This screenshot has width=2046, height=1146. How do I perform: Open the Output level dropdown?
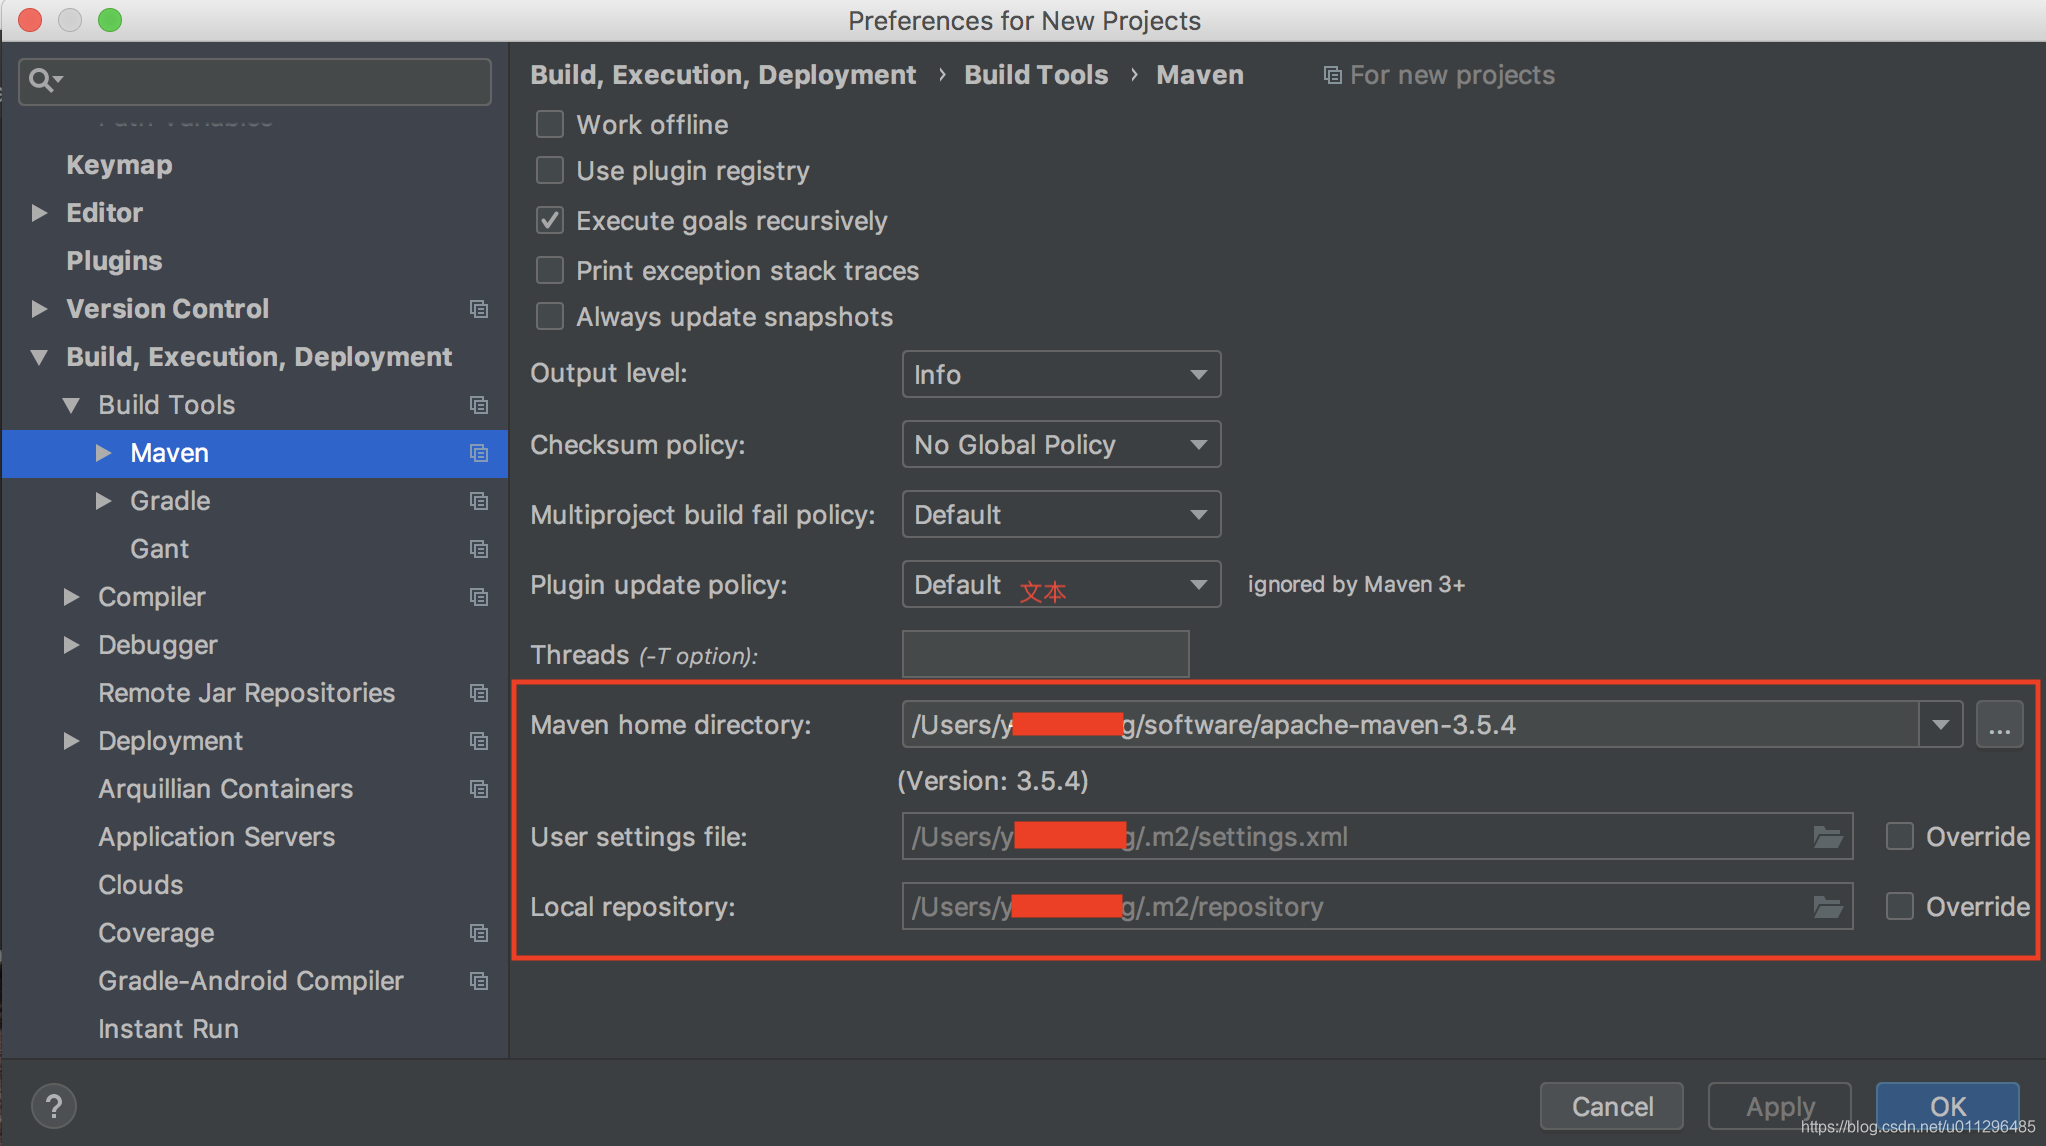(x=1061, y=374)
